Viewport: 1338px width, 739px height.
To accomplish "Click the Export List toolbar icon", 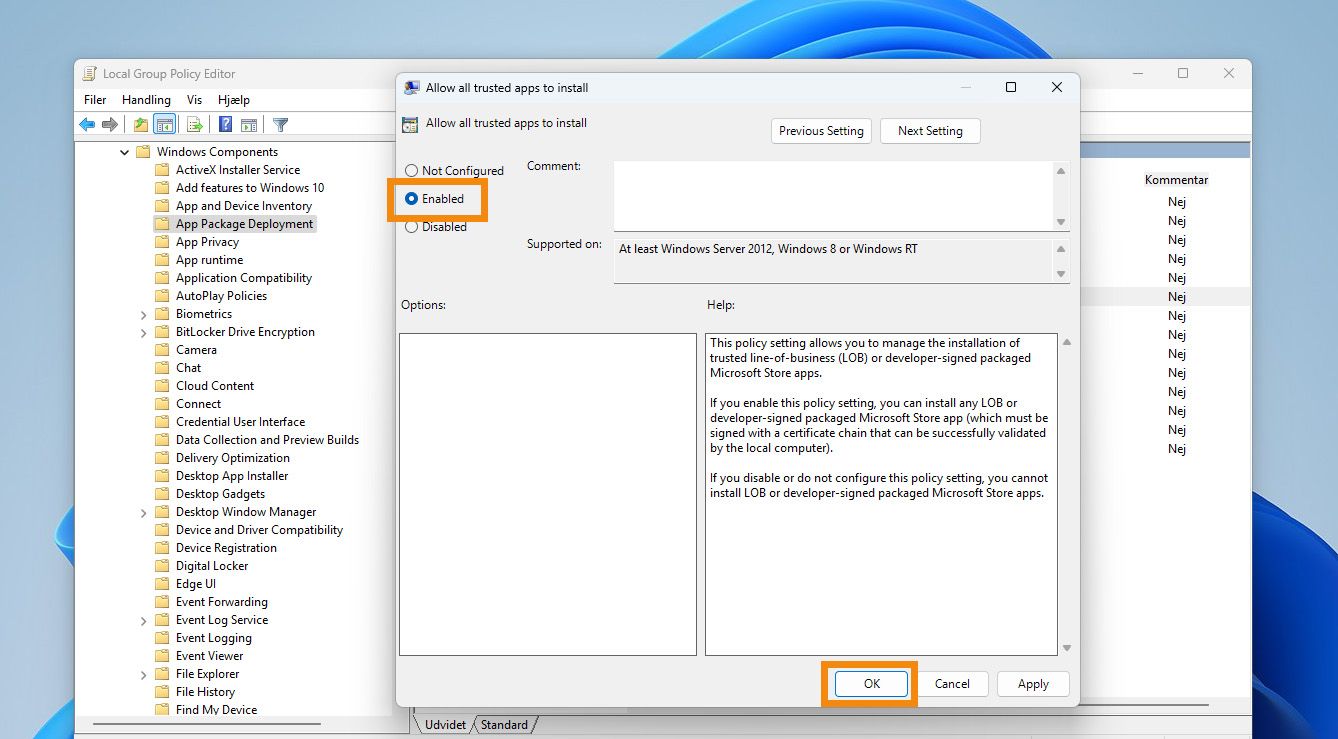I will (195, 125).
